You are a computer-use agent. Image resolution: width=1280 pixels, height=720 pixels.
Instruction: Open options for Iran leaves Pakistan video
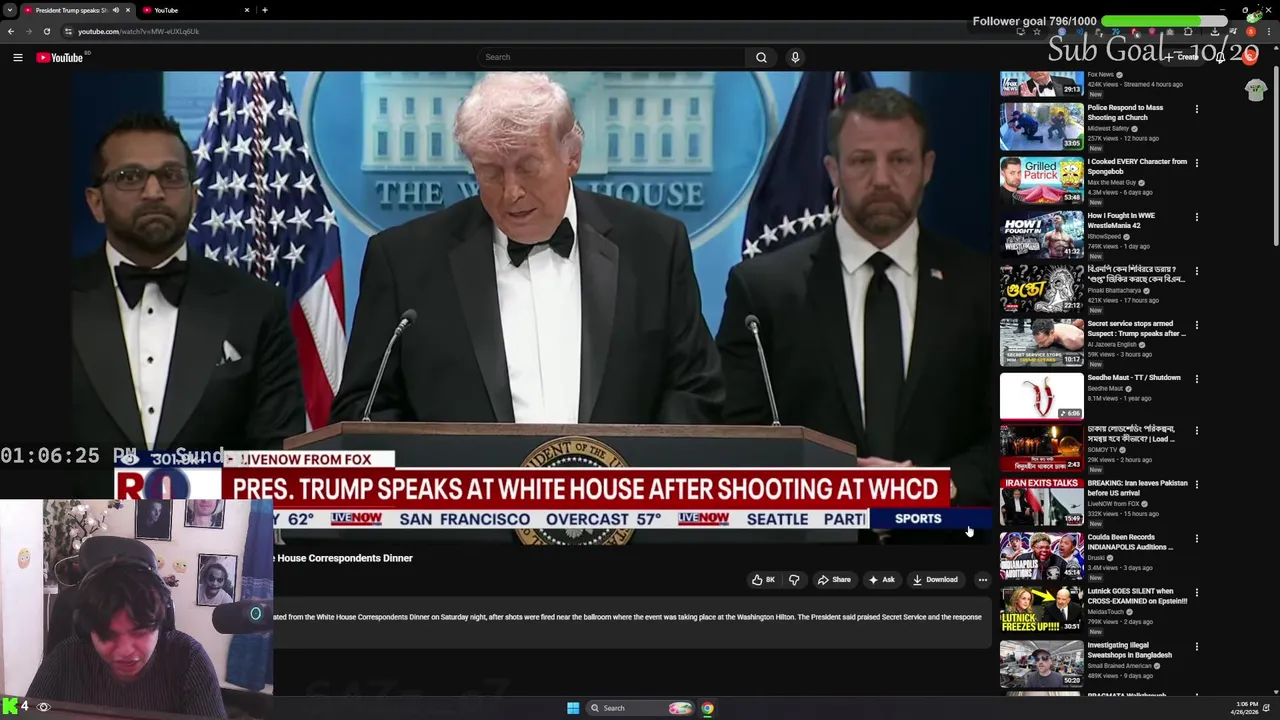click(x=1196, y=485)
